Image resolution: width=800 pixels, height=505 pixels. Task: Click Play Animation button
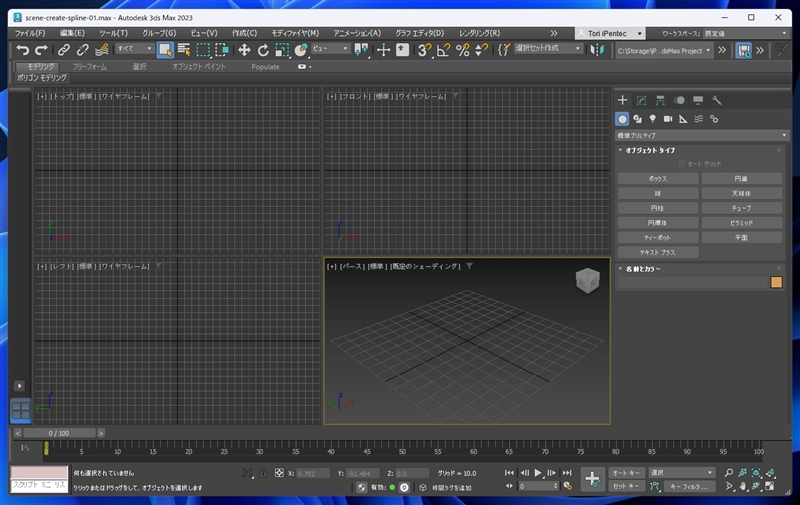[x=538, y=473]
